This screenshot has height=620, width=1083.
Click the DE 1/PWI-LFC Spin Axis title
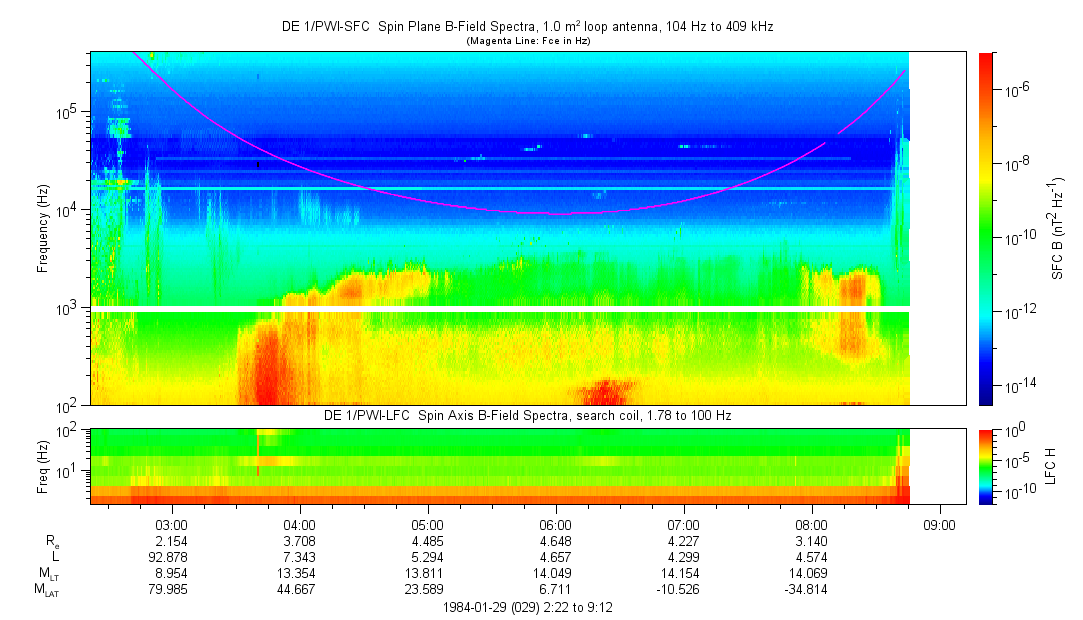[x=528, y=416]
